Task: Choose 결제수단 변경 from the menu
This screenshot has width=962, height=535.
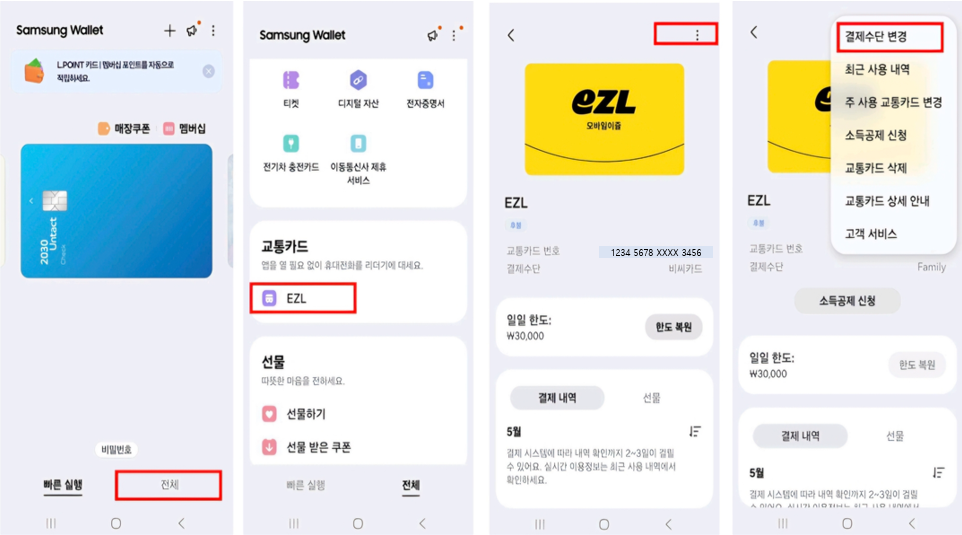Action: [875, 37]
